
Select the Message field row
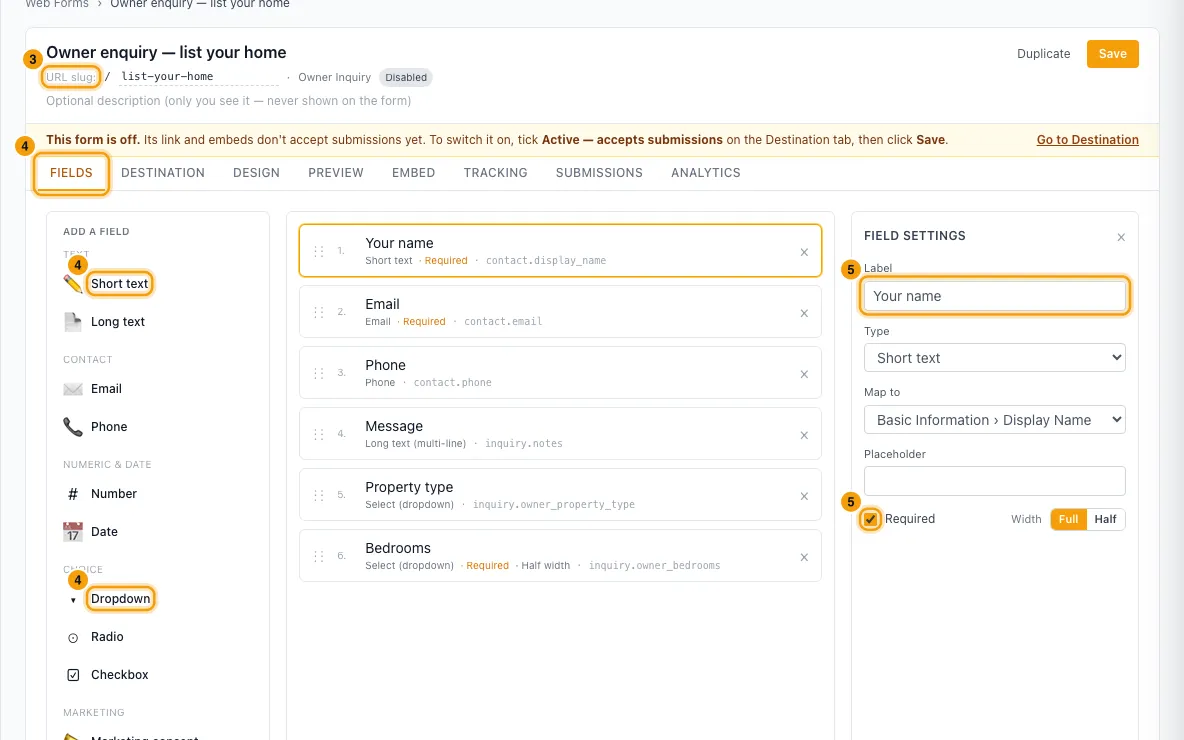point(560,433)
